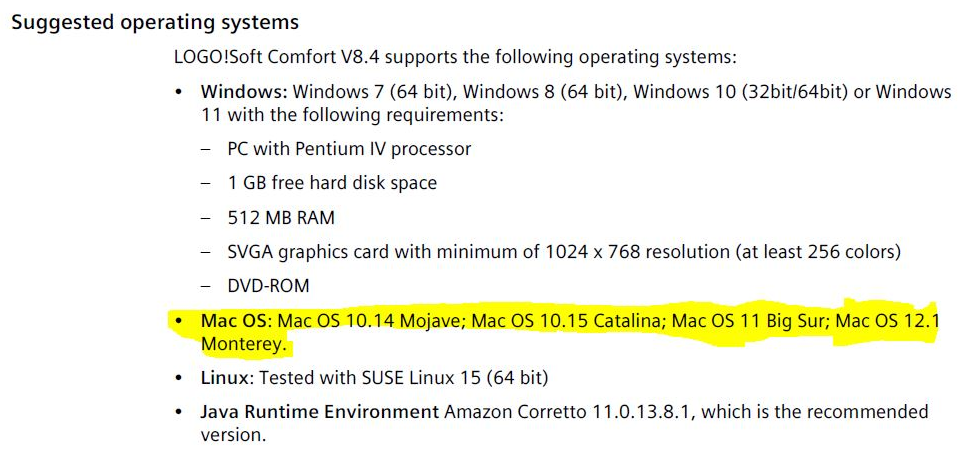The width and height of the screenshot is (970, 466).
Task: Click the "PC with Pentium IV processor" requirement
Action: tap(349, 149)
